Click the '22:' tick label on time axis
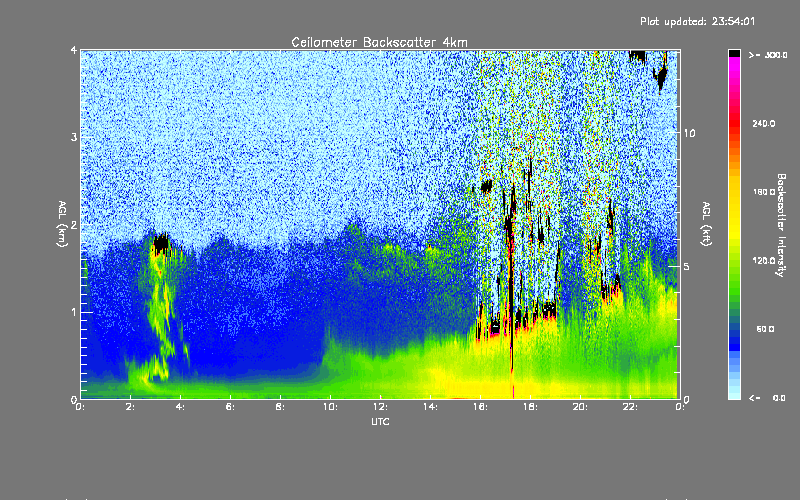800x500 pixels. pos(630,407)
